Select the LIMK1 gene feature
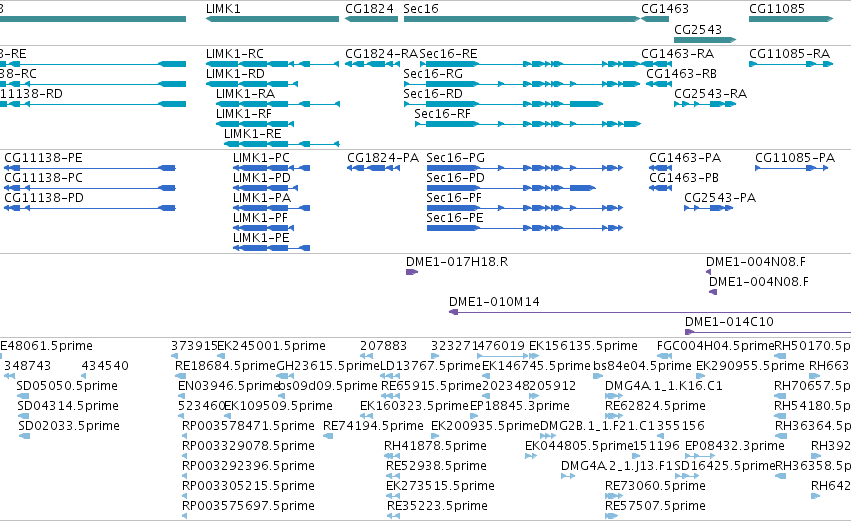The height and width of the screenshot is (521, 851). [272, 19]
